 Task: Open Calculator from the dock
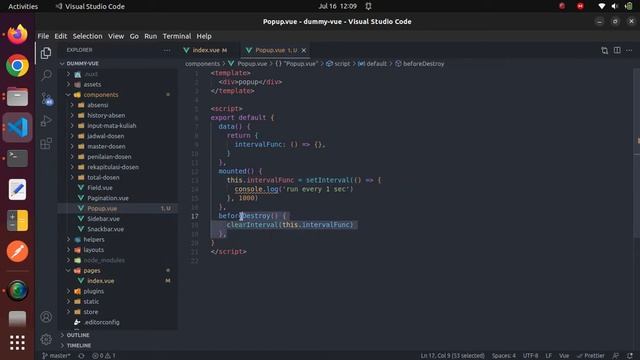pyautogui.click(x=17, y=220)
